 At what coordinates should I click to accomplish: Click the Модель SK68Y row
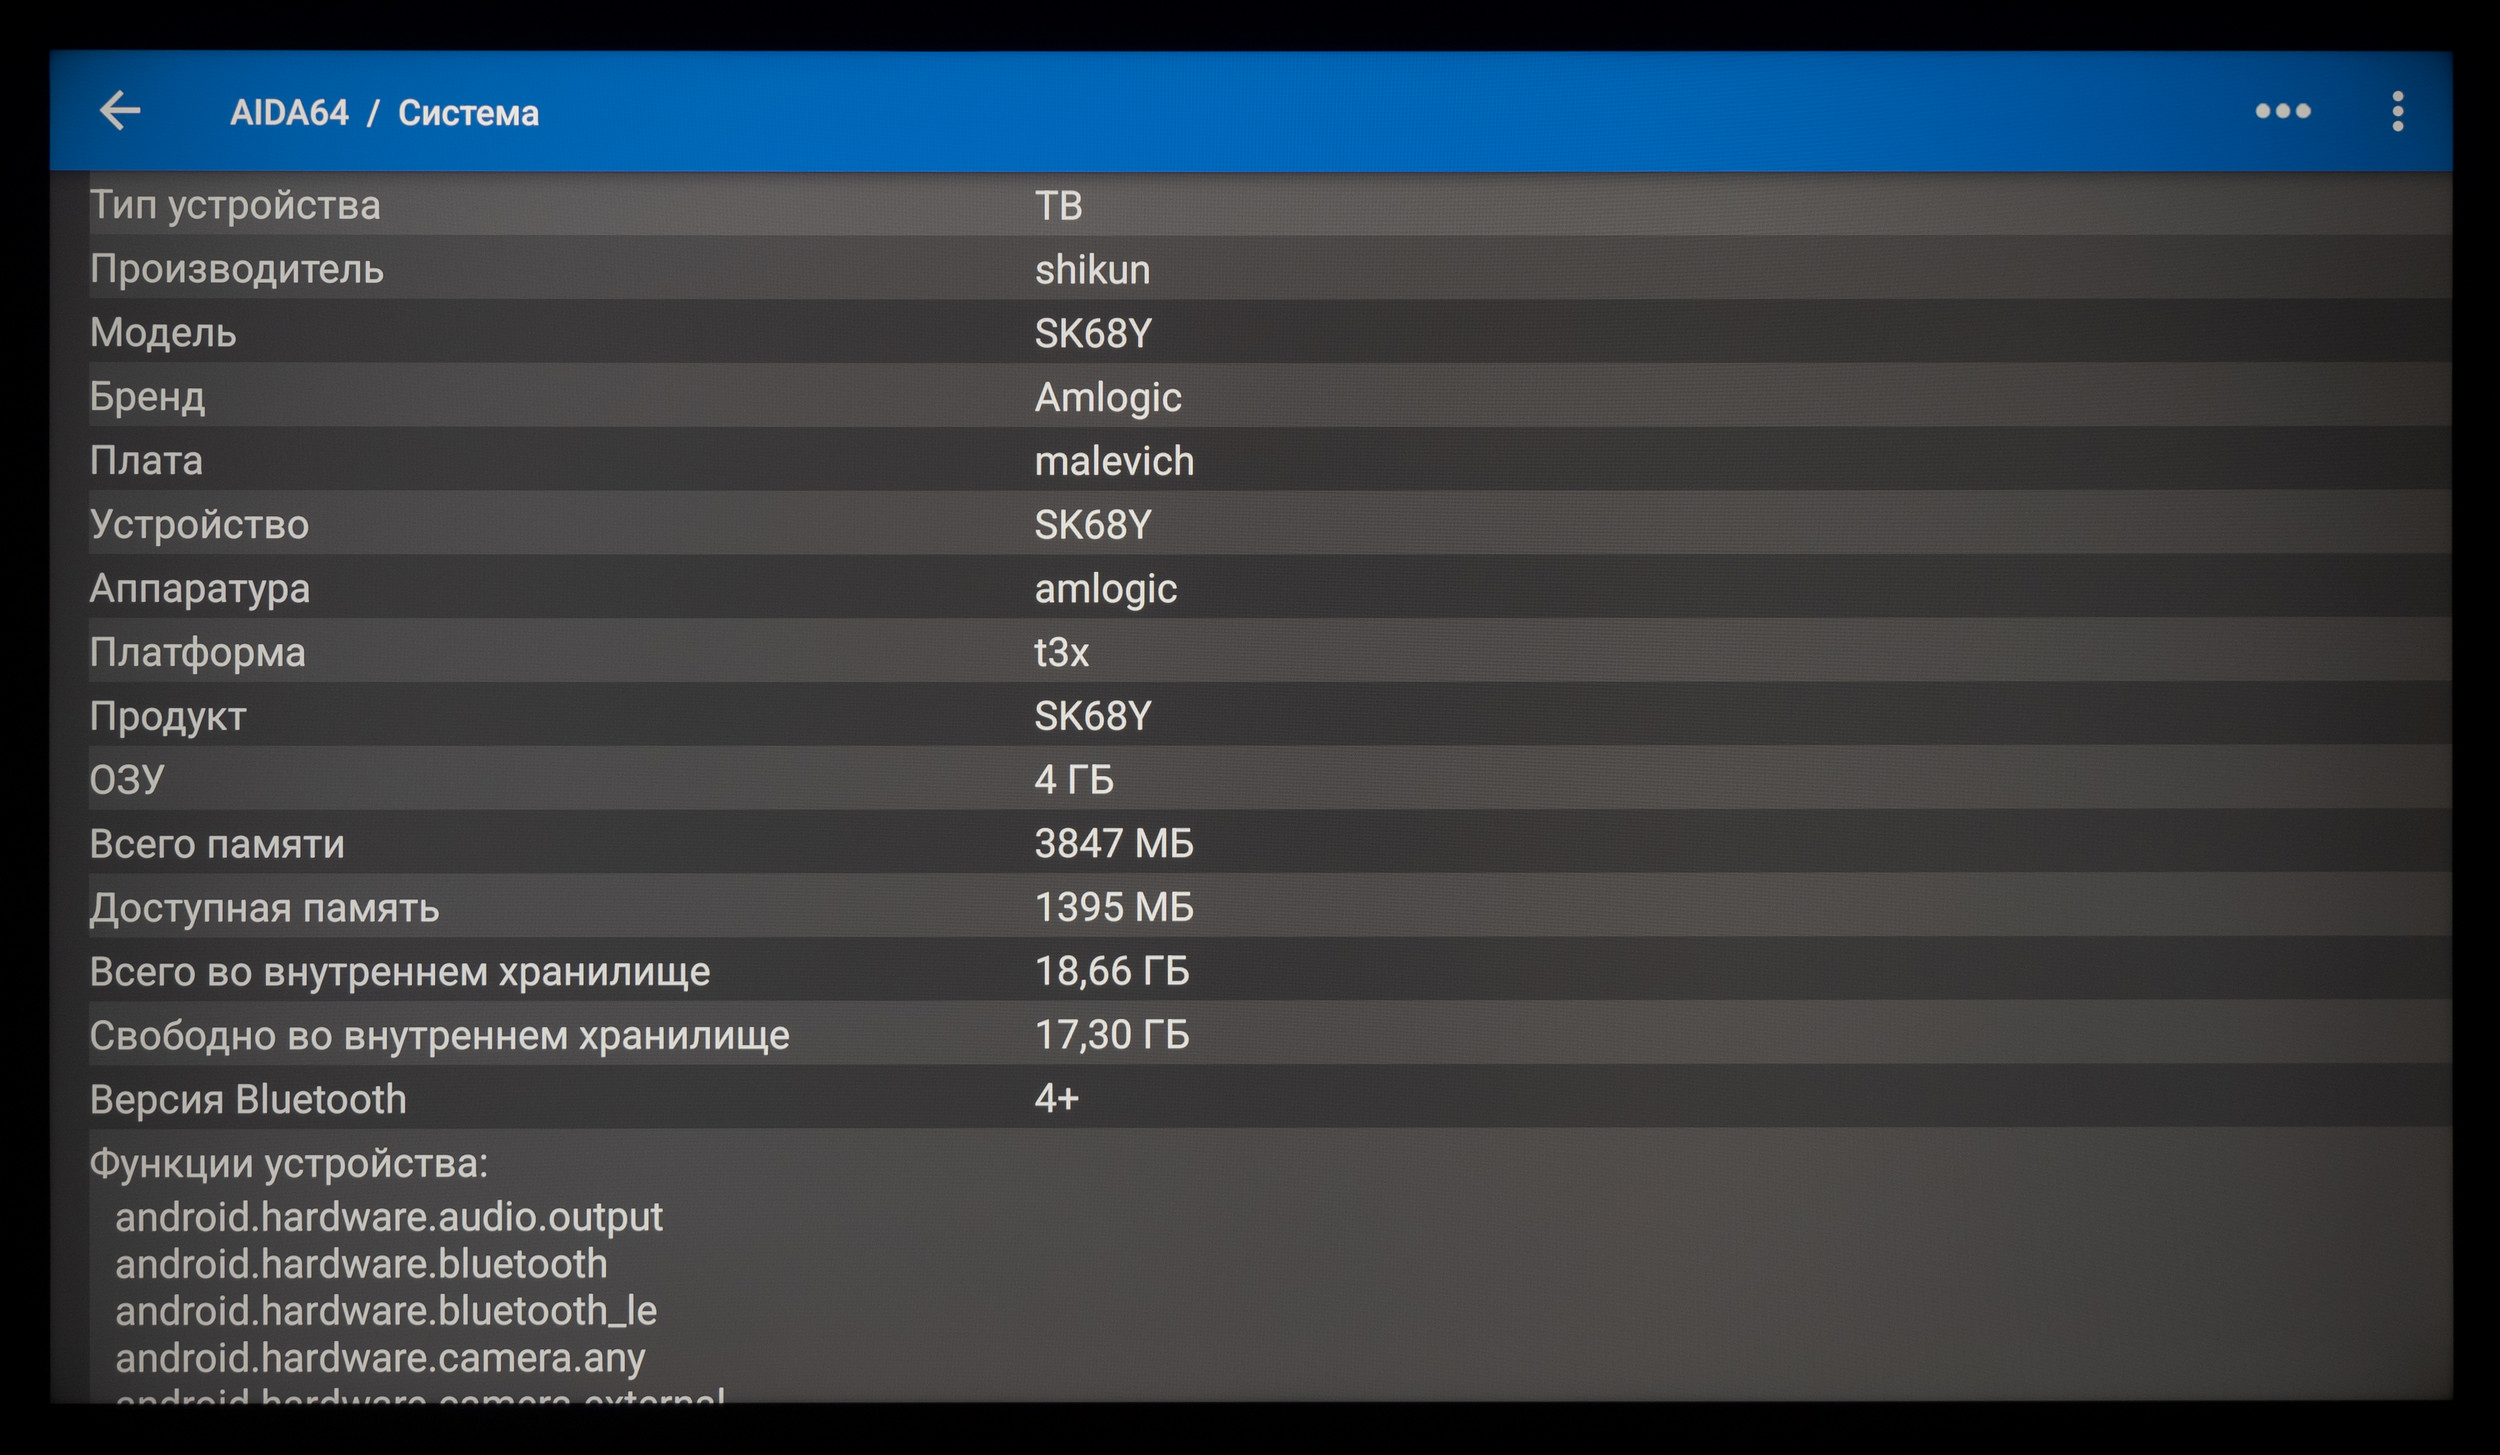[1268, 333]
